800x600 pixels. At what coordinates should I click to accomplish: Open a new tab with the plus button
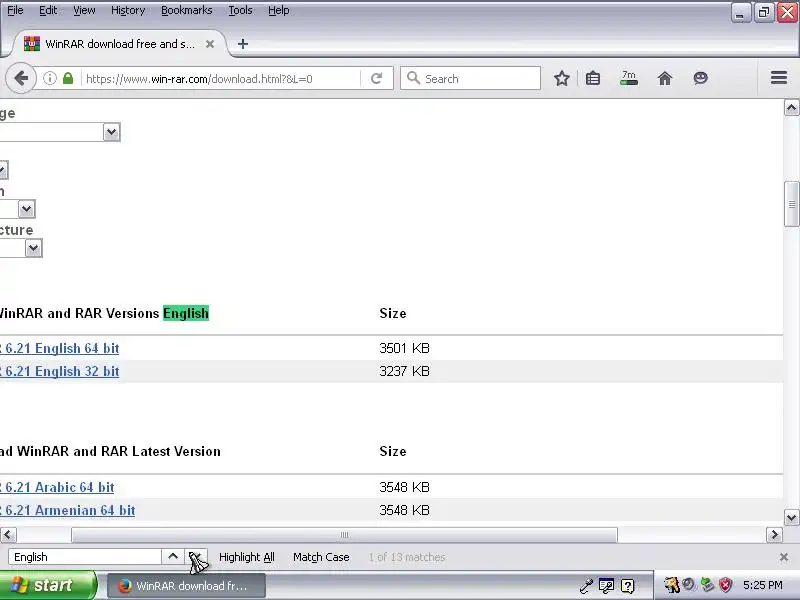pos(243,44)
